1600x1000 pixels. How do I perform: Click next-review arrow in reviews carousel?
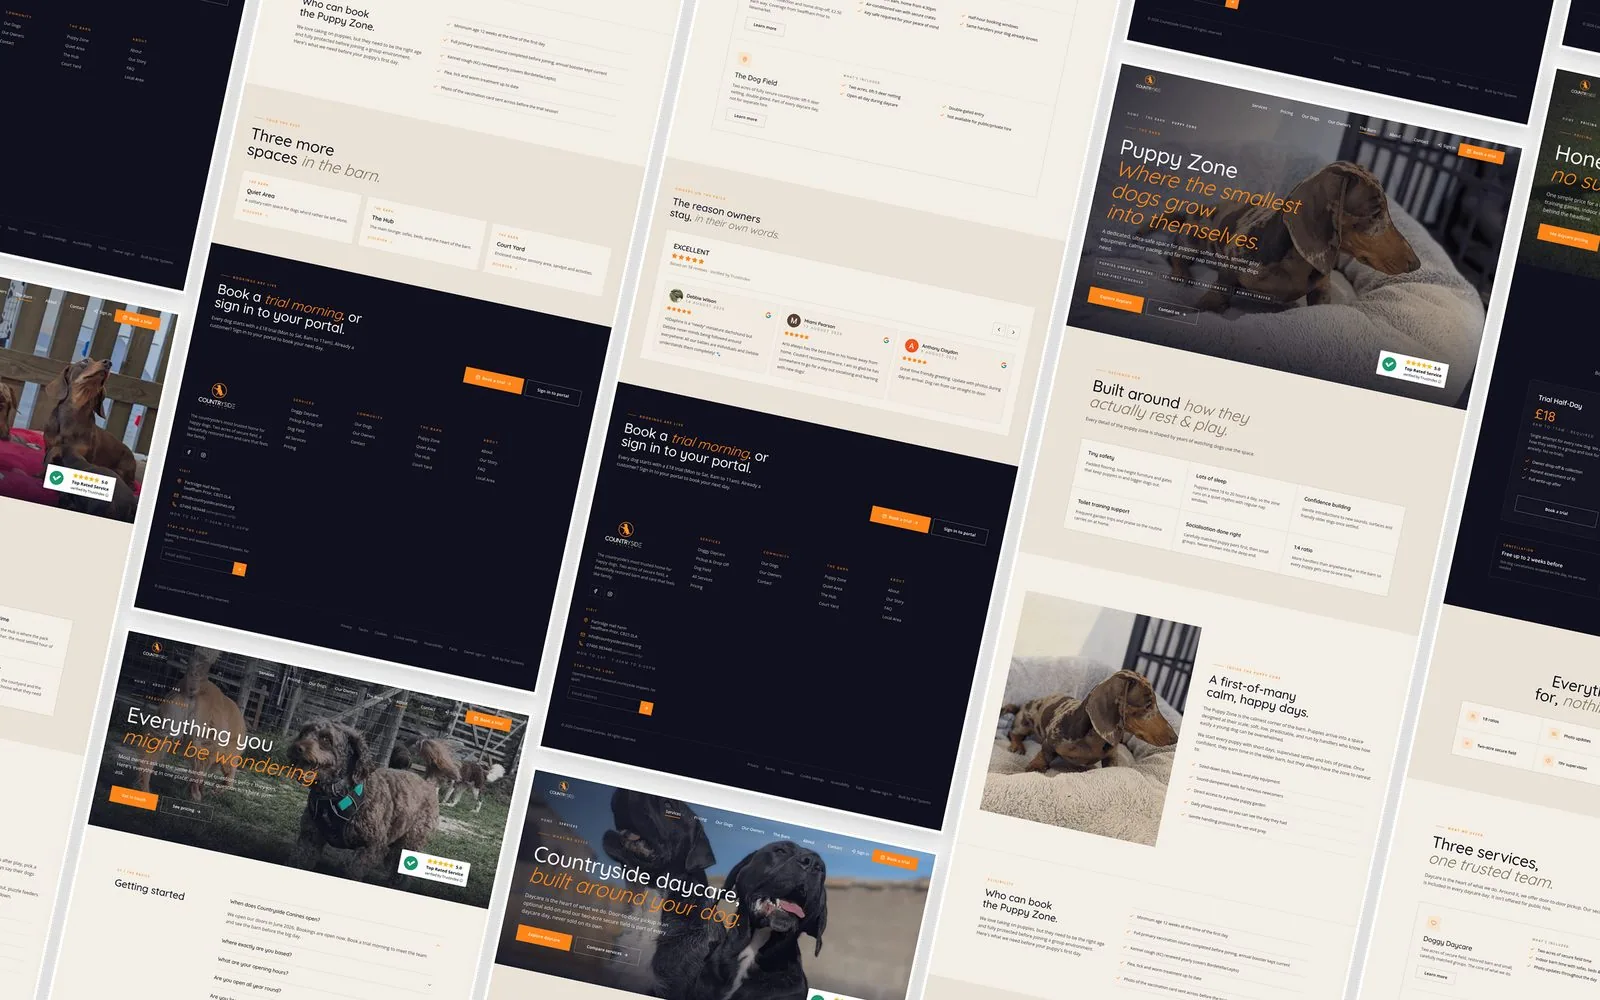pos(1012,332)
